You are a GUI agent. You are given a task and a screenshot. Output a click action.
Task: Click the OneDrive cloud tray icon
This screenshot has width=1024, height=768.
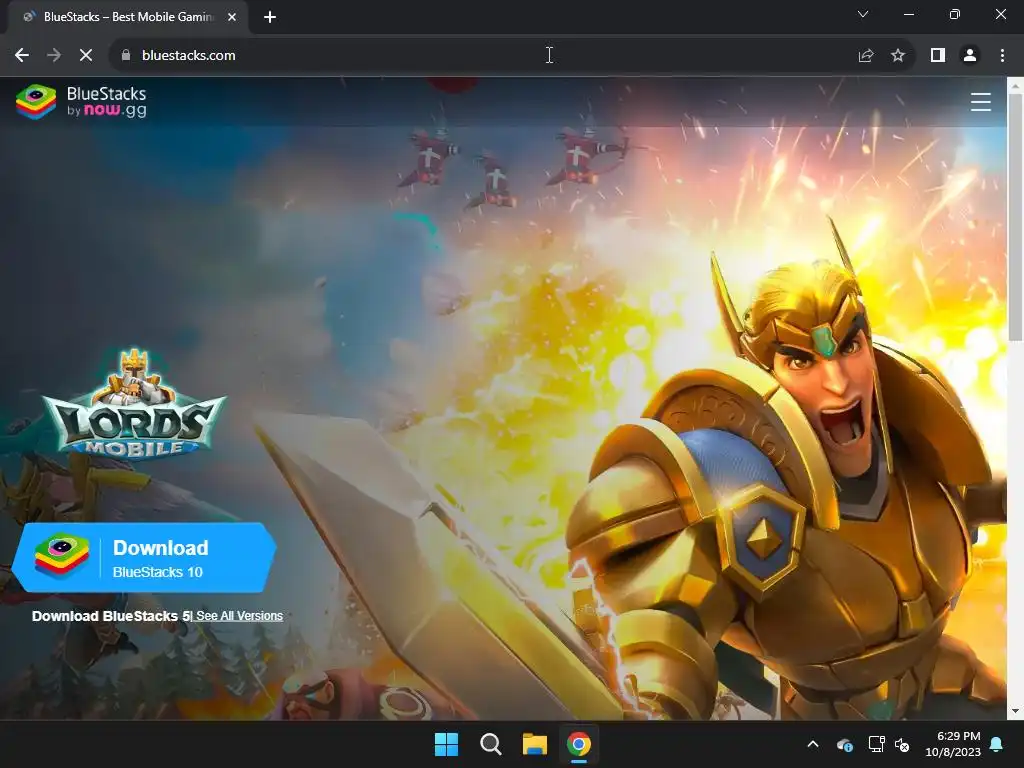[844, 744]
